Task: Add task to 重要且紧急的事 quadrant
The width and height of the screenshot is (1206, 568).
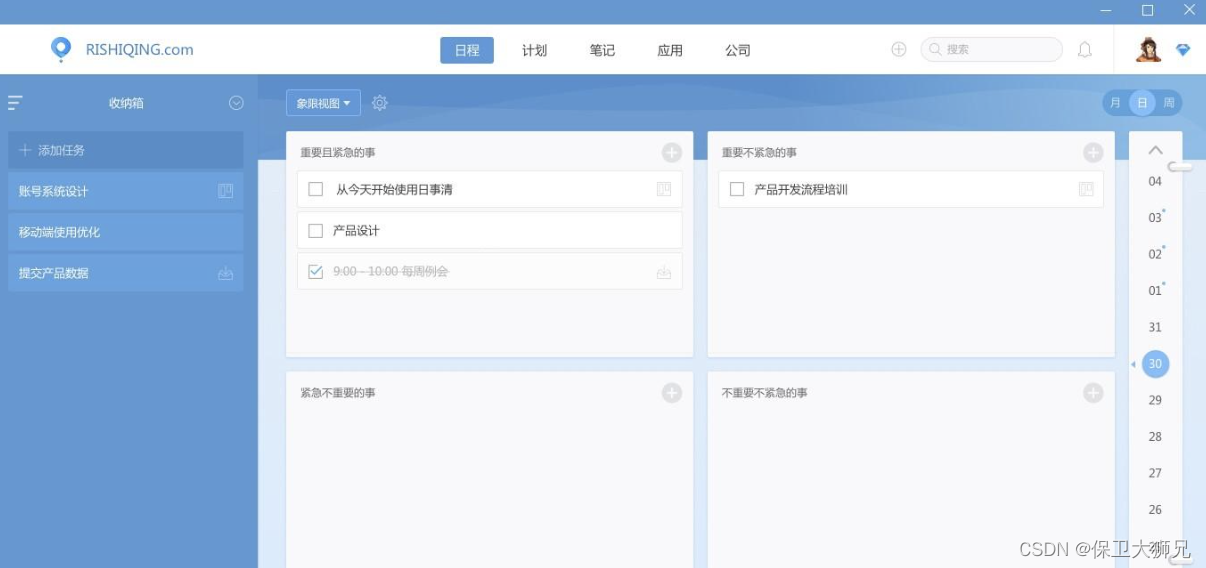Action: [672, 152]
